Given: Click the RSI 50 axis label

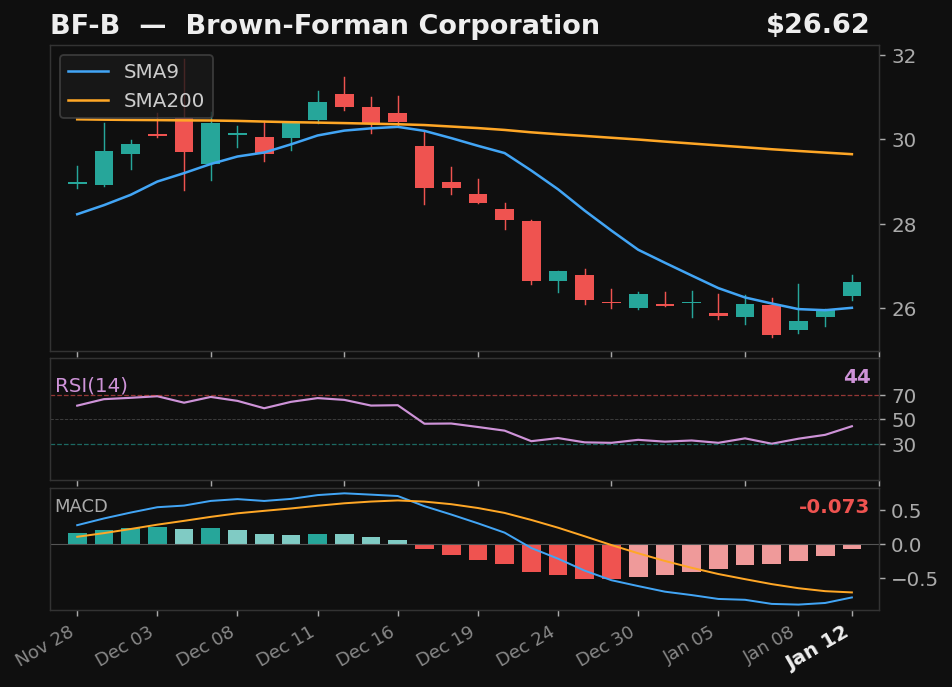Looking at the screenshot, I should coord(903,420).
